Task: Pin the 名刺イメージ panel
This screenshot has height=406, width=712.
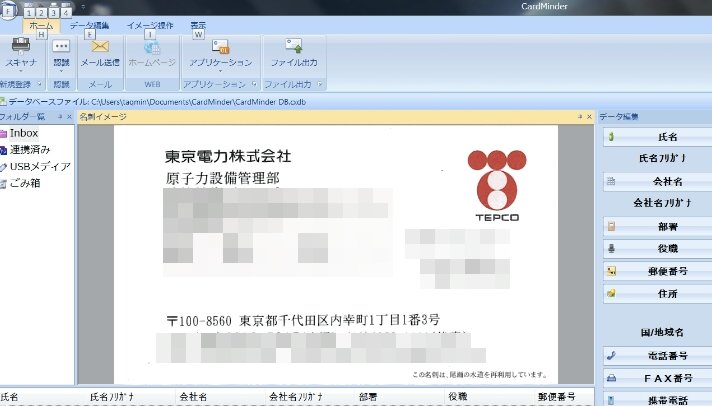Action: click(580, 117)
